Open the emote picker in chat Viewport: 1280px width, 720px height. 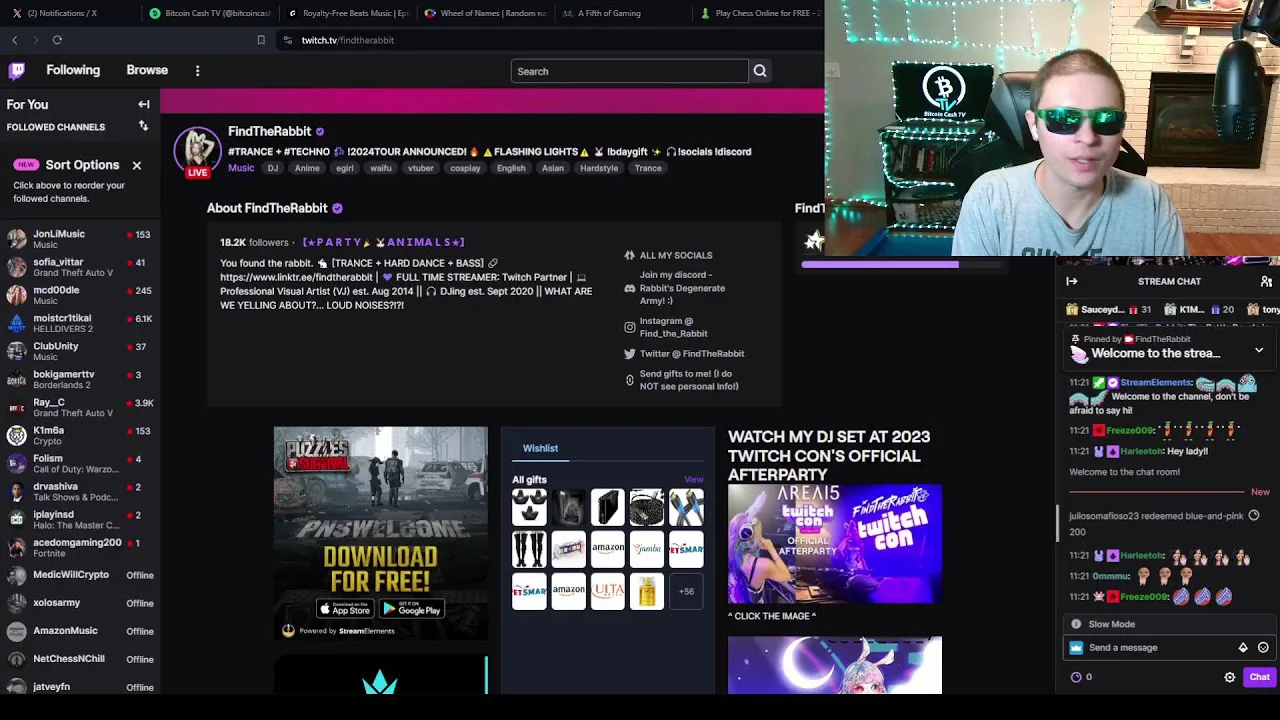coord(1263,648)
